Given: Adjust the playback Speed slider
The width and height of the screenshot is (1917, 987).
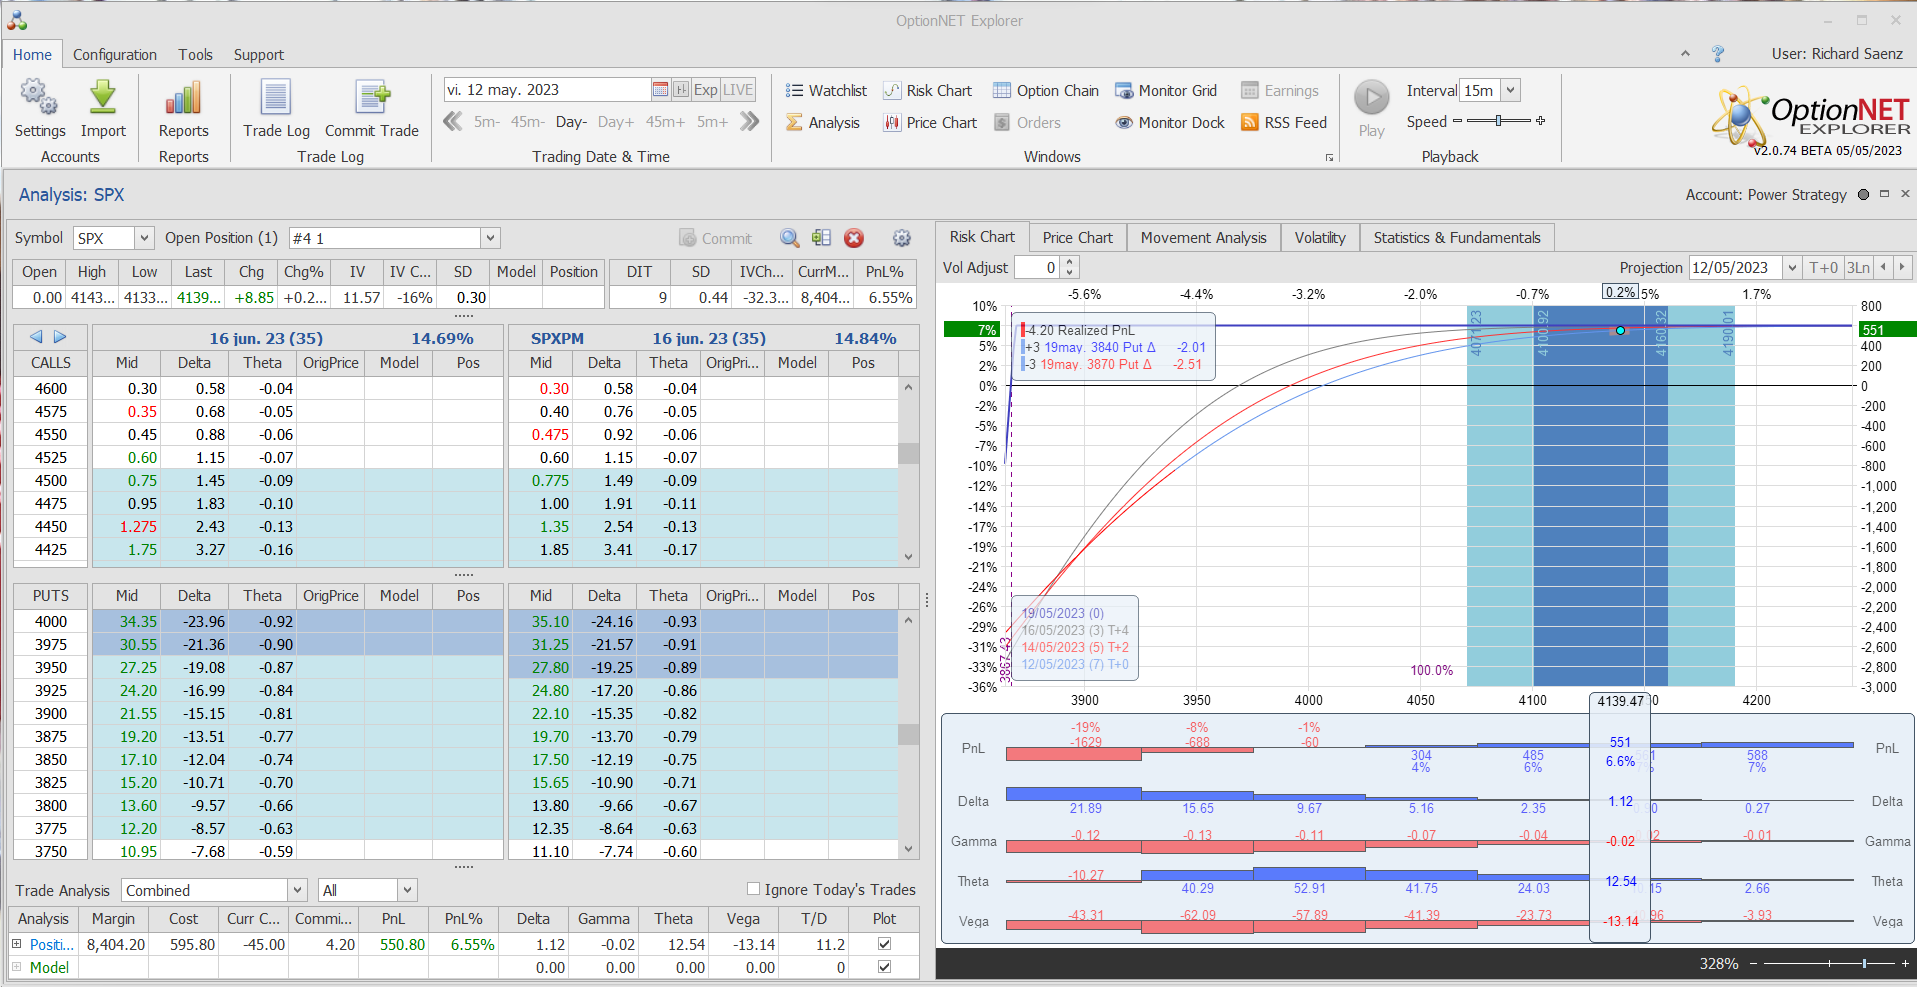Looking at the screenshot, I should pos(1498,121).
